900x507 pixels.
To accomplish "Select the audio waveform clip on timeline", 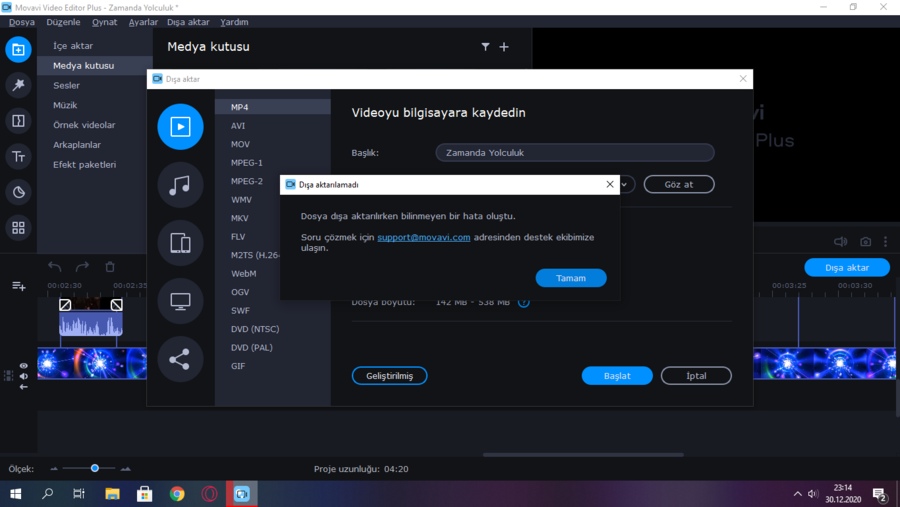I will [91, 323].
